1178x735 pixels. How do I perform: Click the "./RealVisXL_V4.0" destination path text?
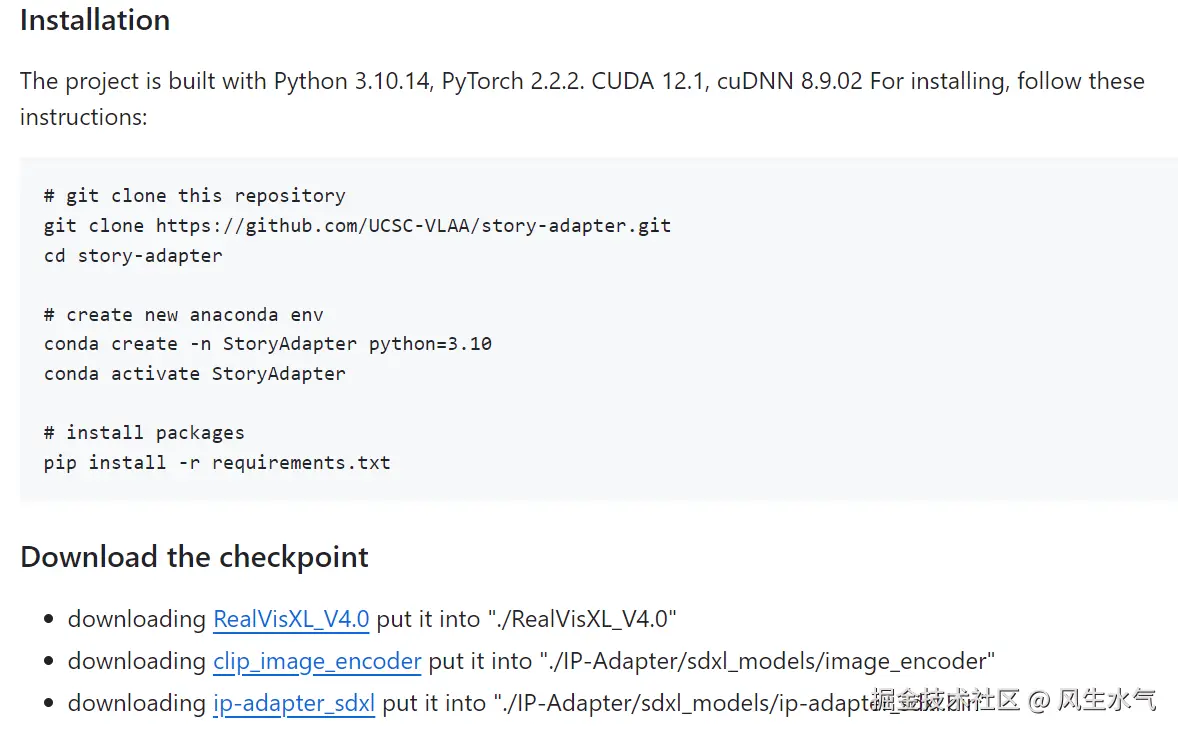click(583, 619)
